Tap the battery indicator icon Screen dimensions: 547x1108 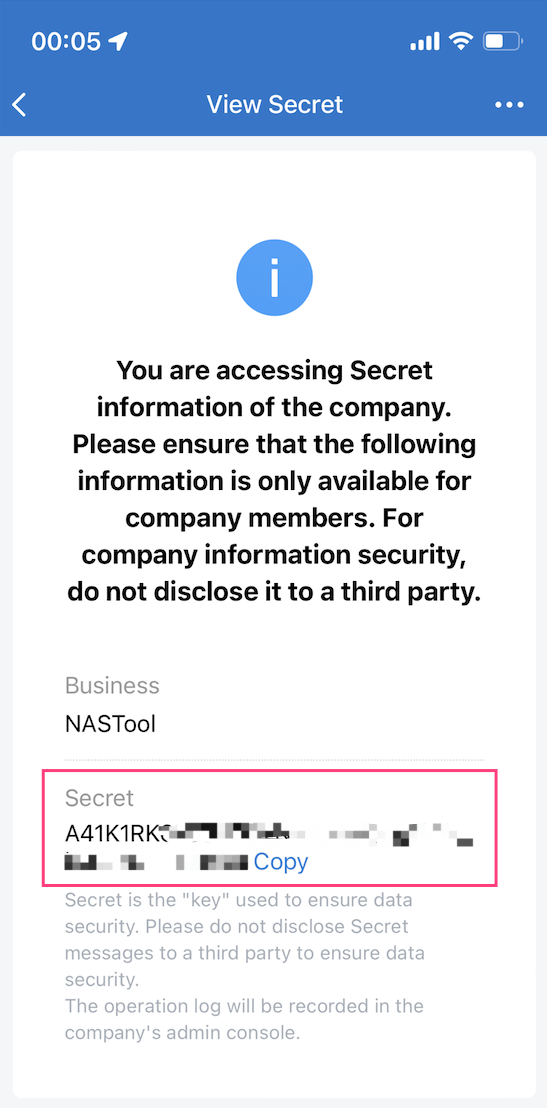click(502, 42)
